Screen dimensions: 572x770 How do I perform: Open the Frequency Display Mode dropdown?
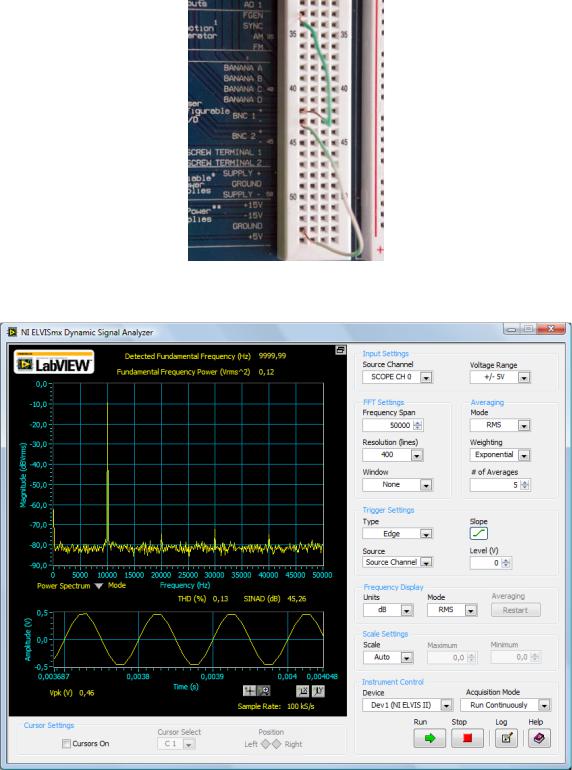(471, 610)
